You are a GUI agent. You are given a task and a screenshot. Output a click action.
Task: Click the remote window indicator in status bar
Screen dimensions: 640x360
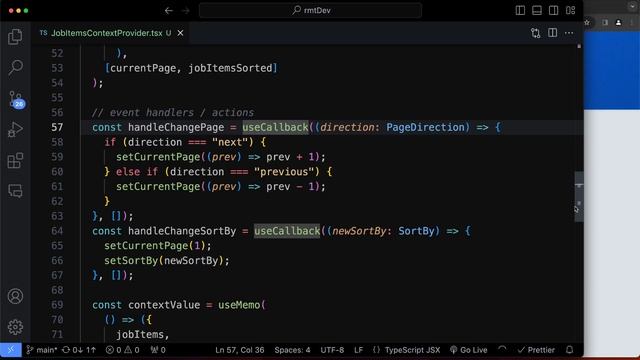(x=11, y=350)
